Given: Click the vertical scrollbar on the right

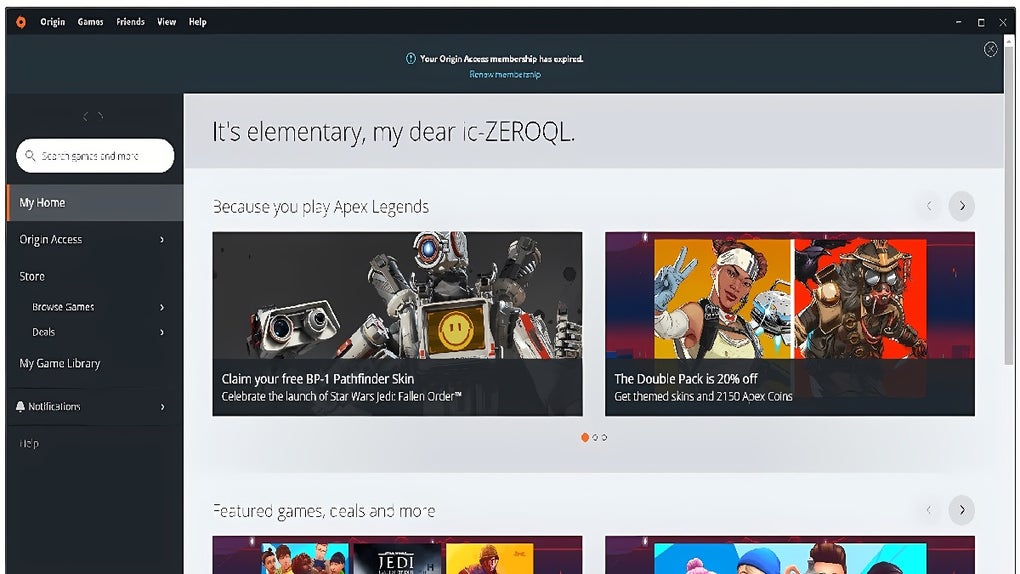Looking at the screenshot, I should tap(1009, 230).
